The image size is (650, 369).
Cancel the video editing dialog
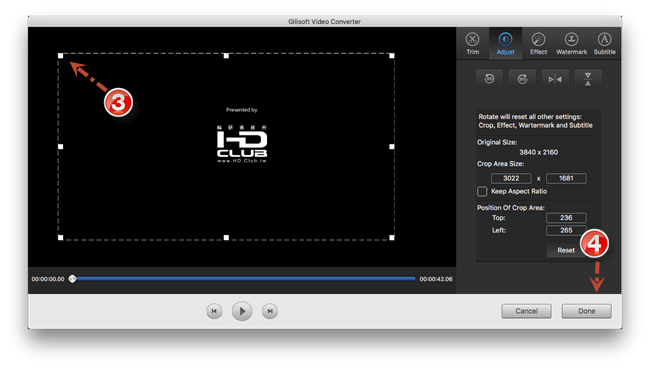point(526,311)
